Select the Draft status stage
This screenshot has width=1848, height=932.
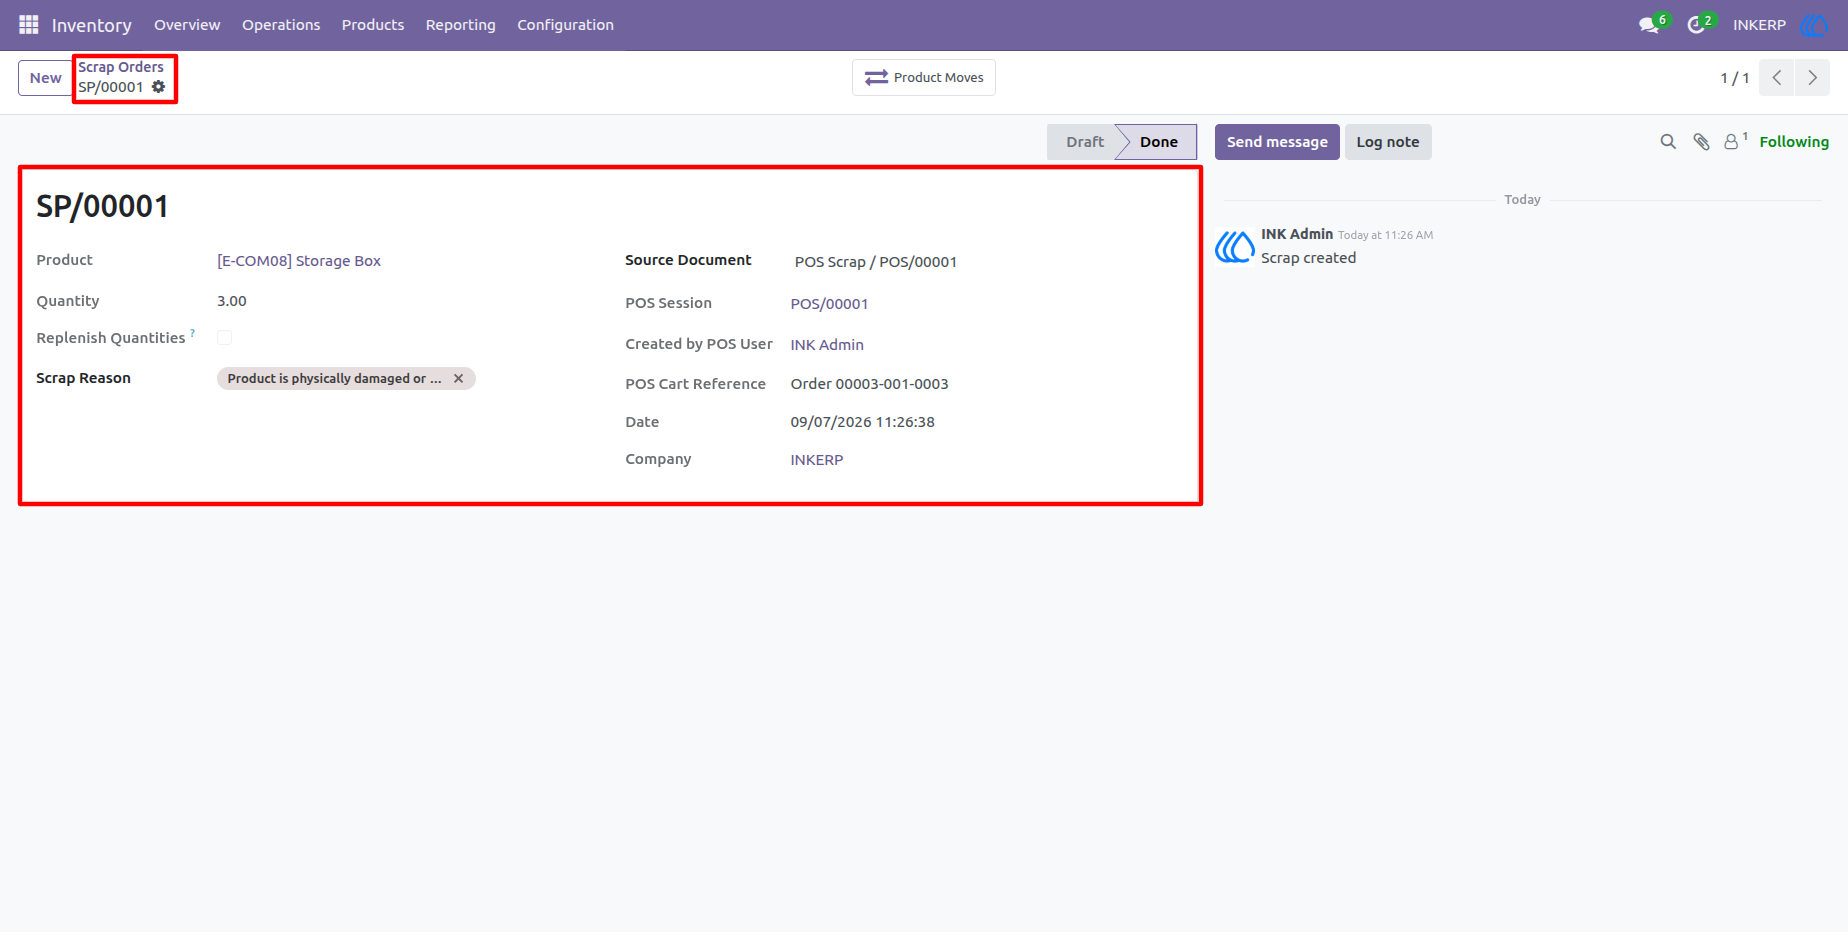pyautogui.click(x=1082, y=142)
